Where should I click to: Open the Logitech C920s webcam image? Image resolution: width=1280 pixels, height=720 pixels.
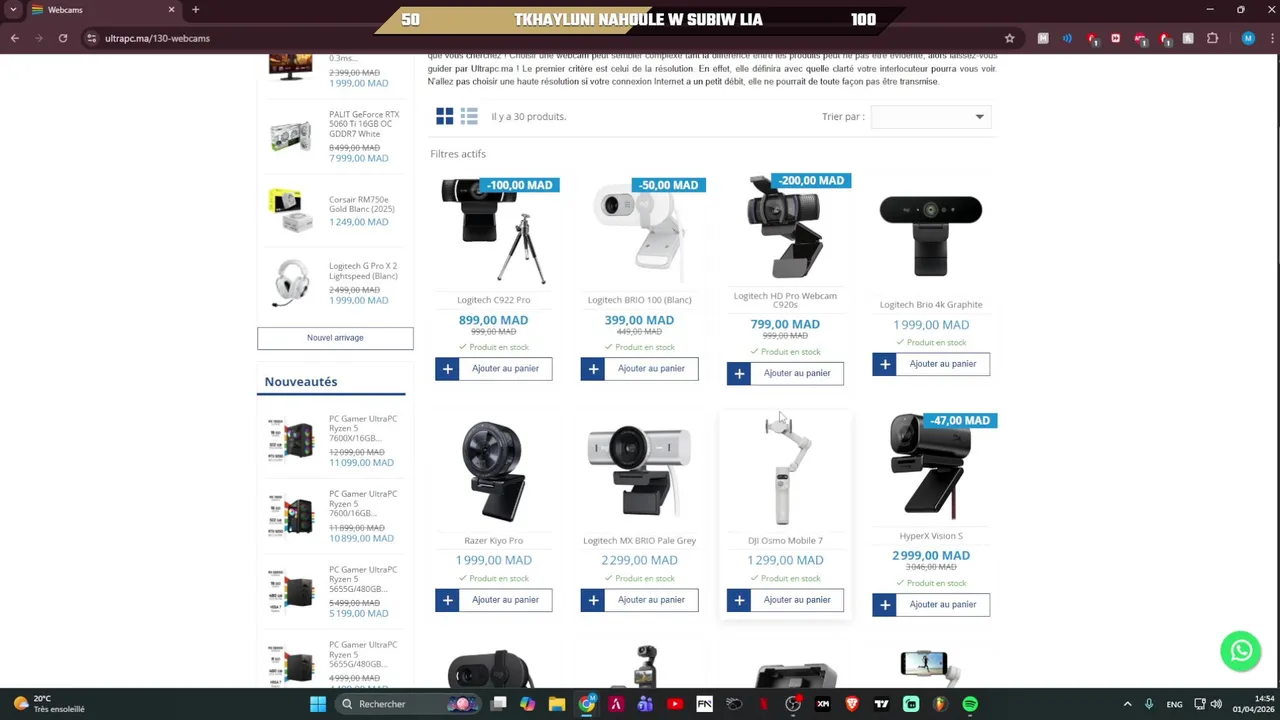786,228
